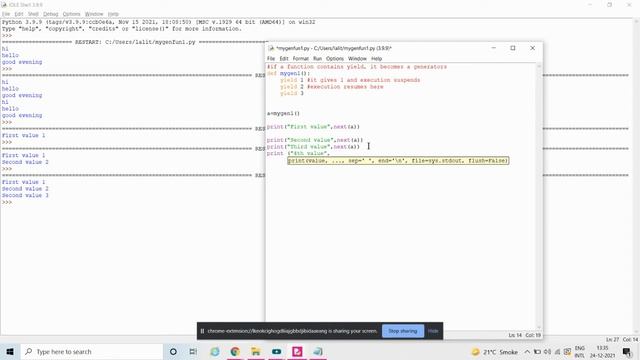
Task: Maximize the mygenfun1.py editor window
Action: [x=513, y=48]
